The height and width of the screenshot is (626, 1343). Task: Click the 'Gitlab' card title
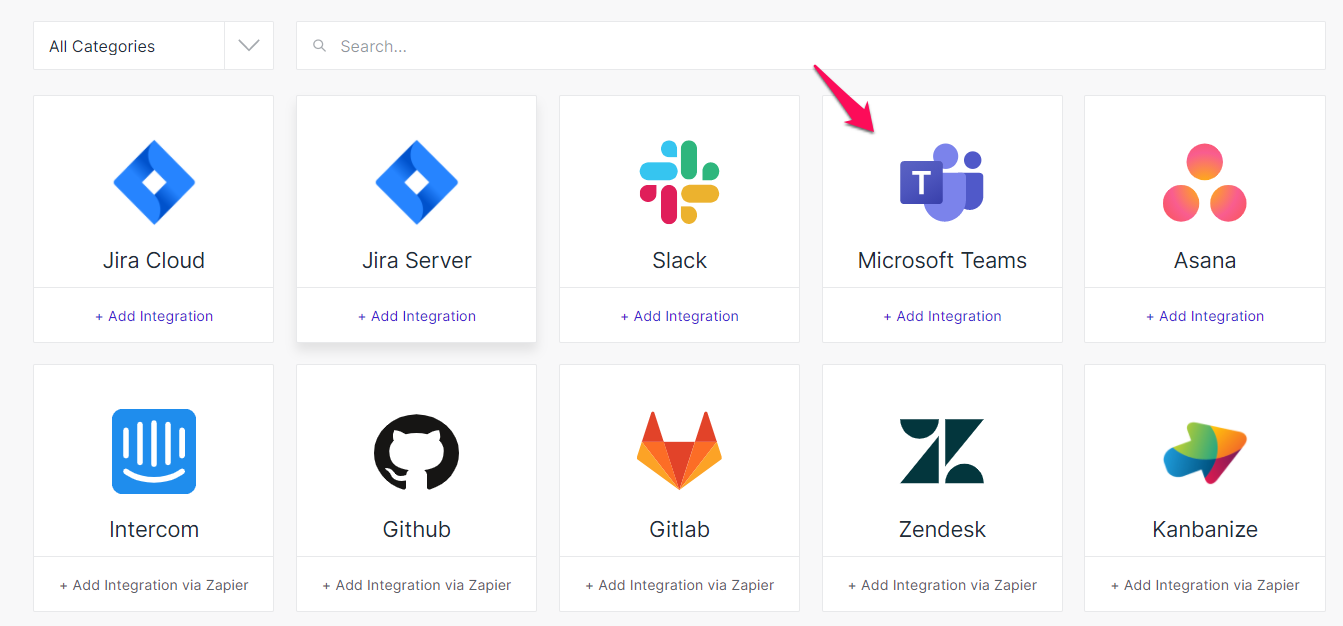click(680, 530)
